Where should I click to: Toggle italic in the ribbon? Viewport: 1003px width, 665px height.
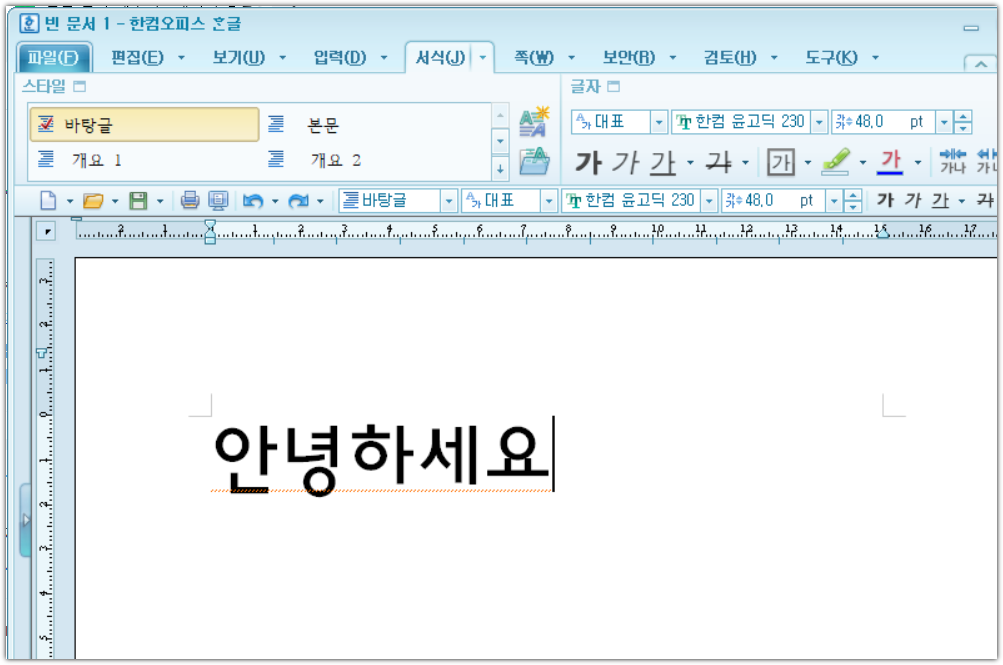click(624, 162)
